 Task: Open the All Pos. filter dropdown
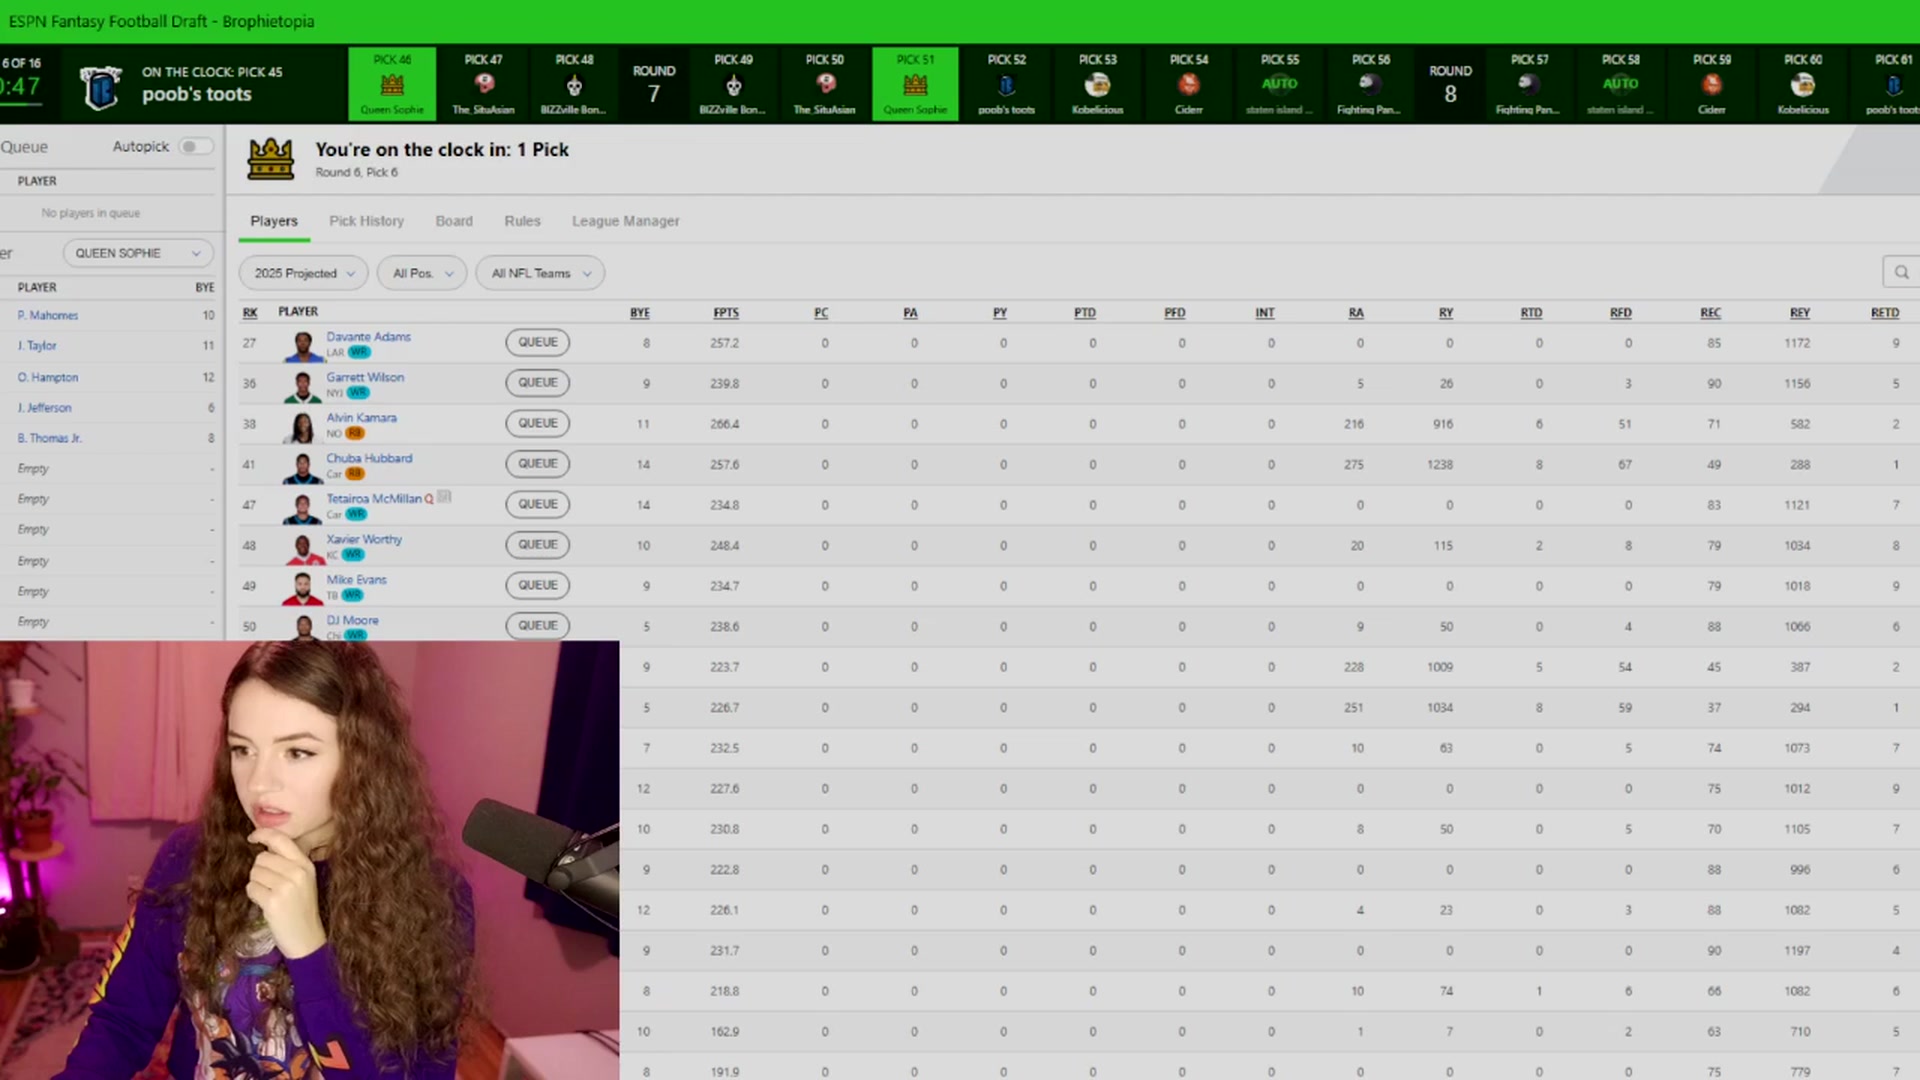422,273
